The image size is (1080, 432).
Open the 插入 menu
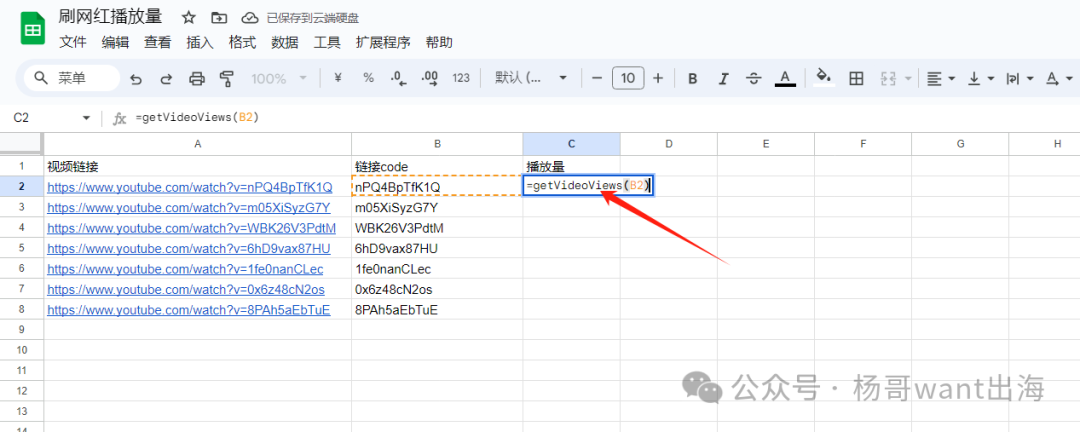point(200,43)
